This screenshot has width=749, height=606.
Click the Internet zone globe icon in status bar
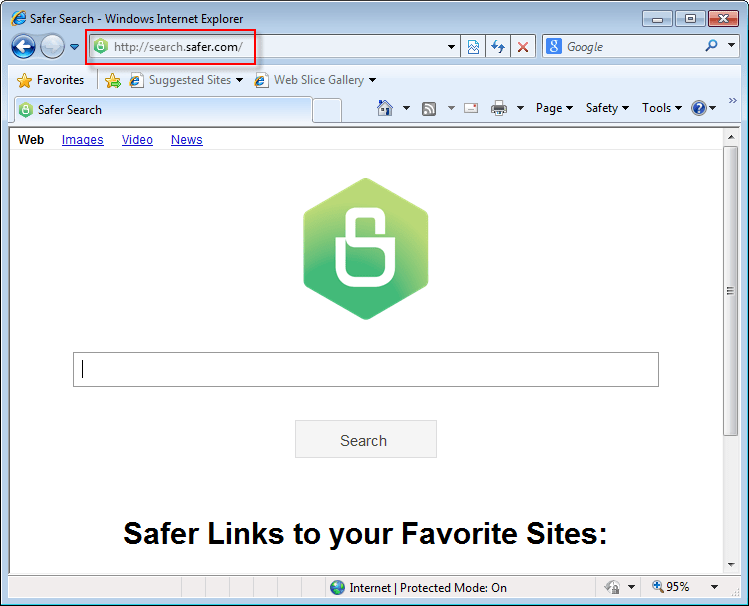click(337, 587)
